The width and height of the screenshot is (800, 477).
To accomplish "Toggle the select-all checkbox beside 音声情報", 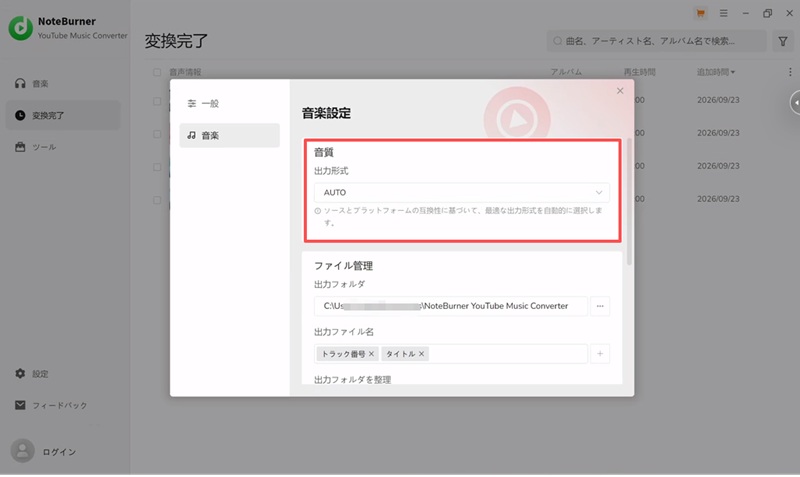I will [x=157, y=72].
